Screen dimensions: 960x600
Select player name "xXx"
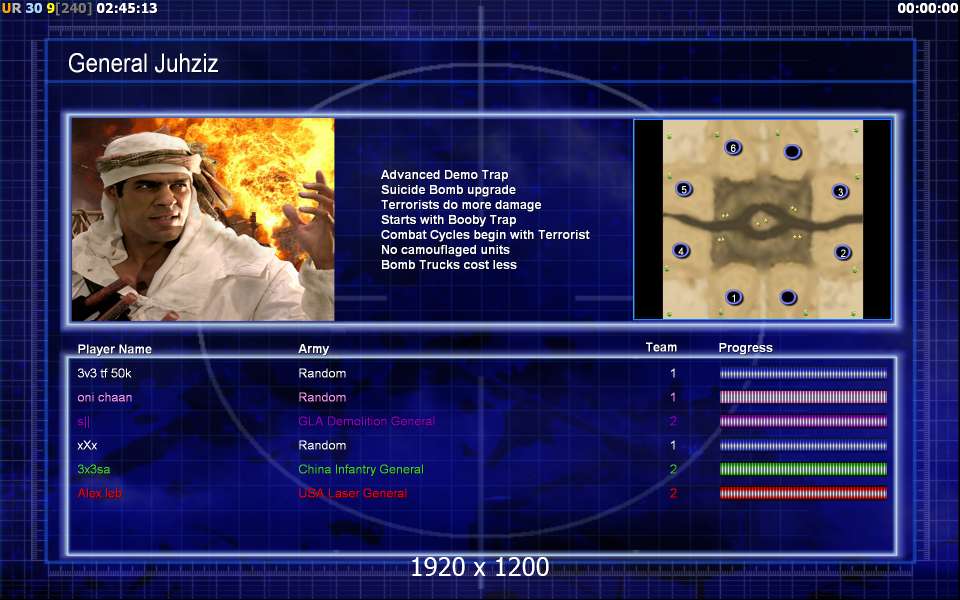pos(87,445)
